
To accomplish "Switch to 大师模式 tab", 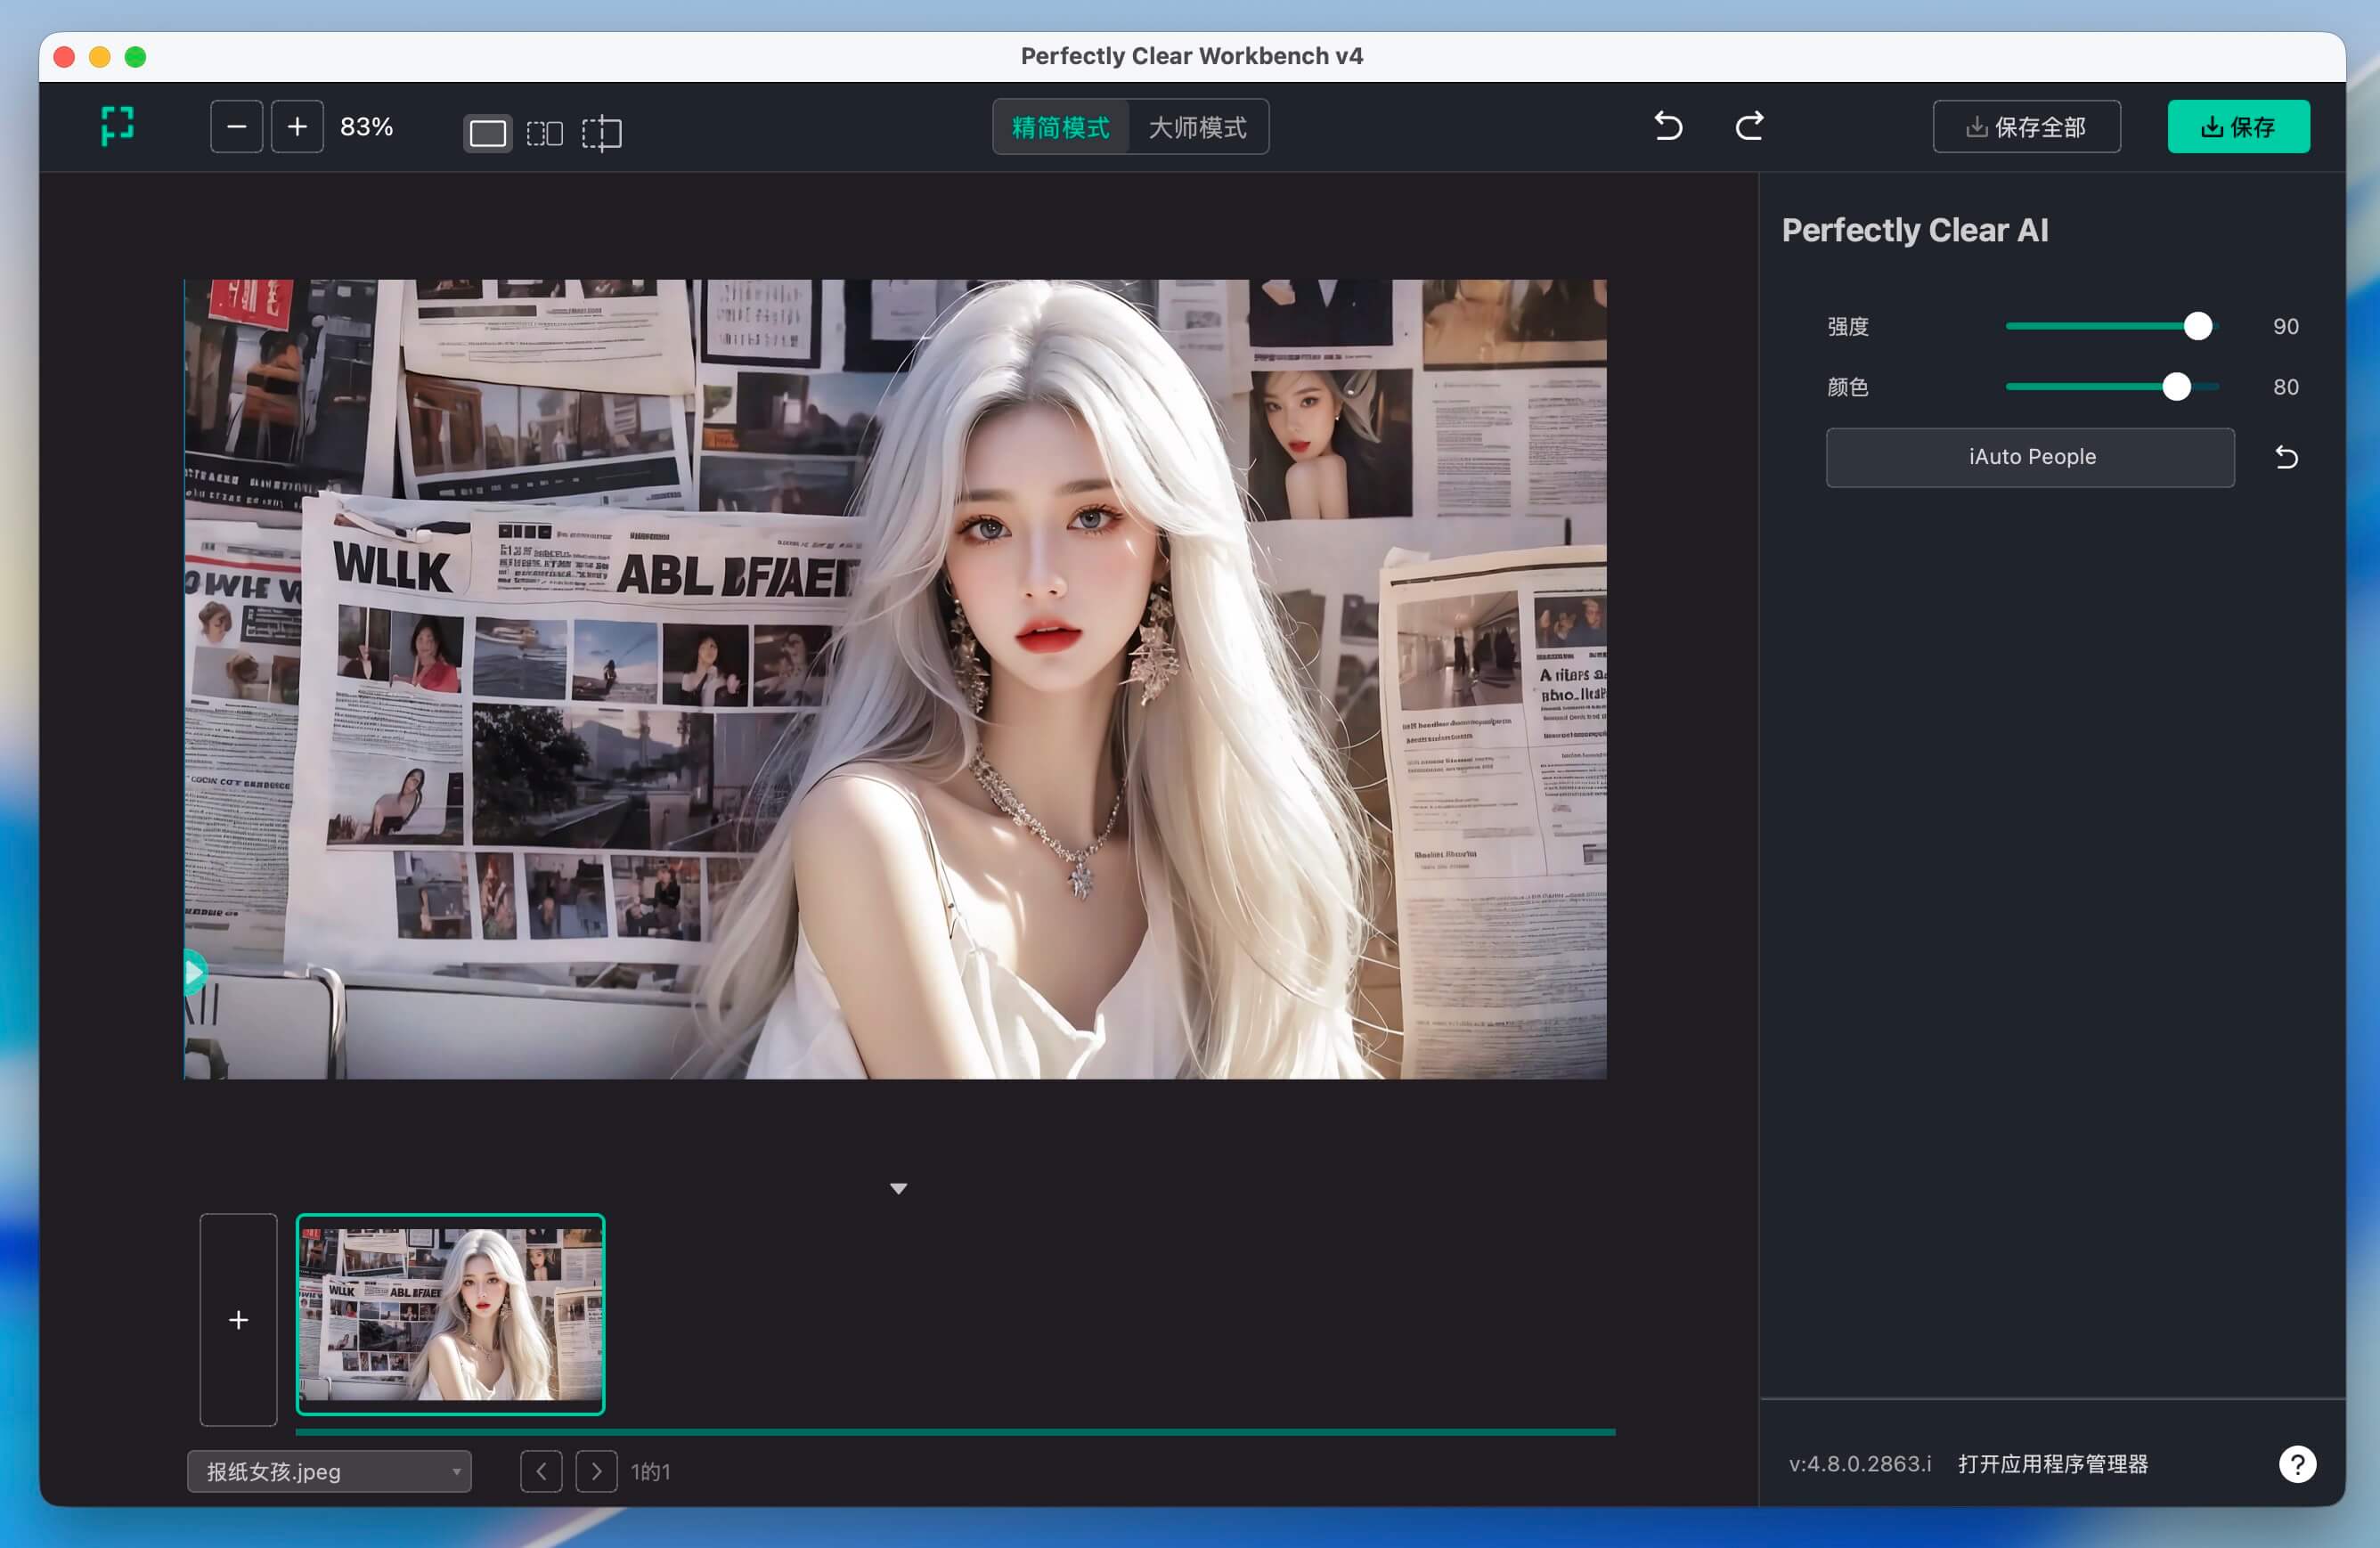I will click(1197, 127).
